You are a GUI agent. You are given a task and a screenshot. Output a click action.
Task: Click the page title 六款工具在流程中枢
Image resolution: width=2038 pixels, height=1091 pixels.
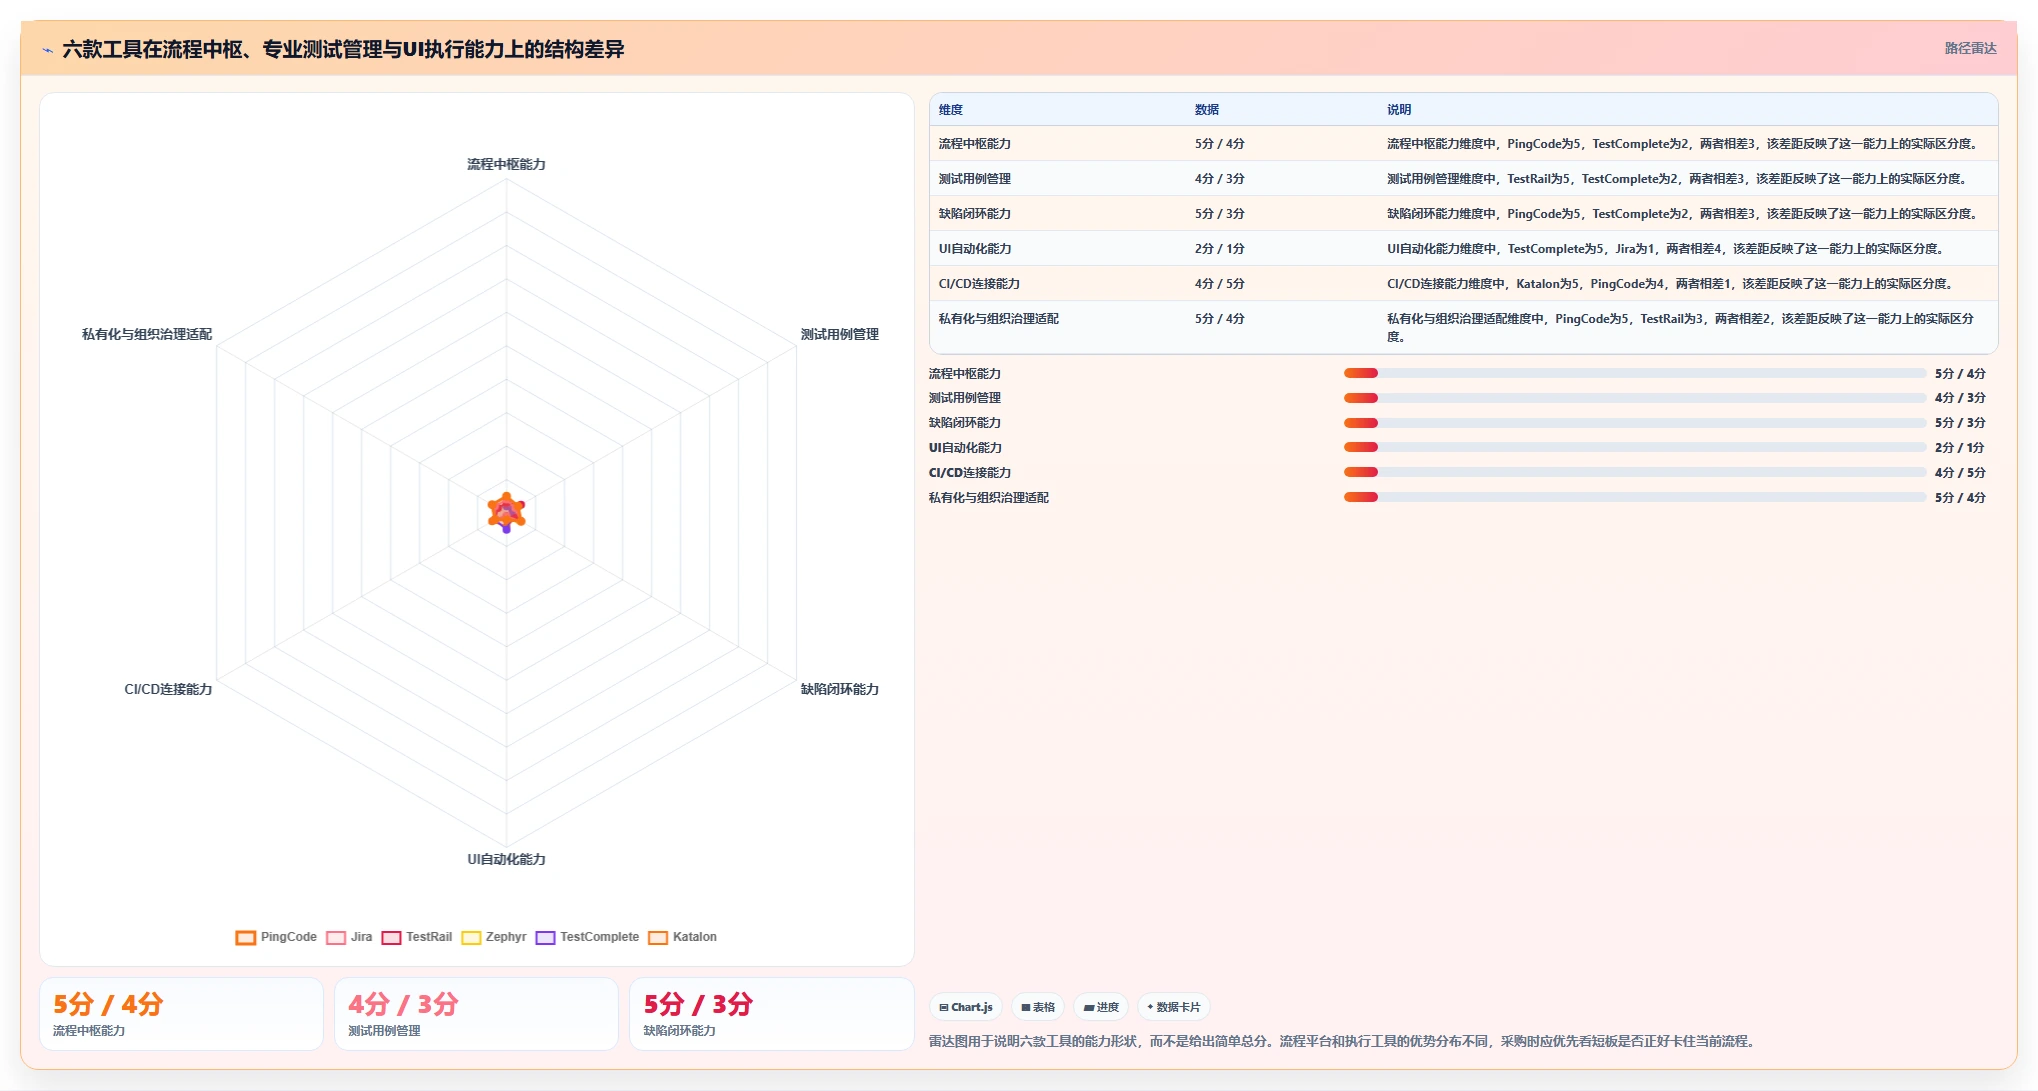[x=343, y=49]
